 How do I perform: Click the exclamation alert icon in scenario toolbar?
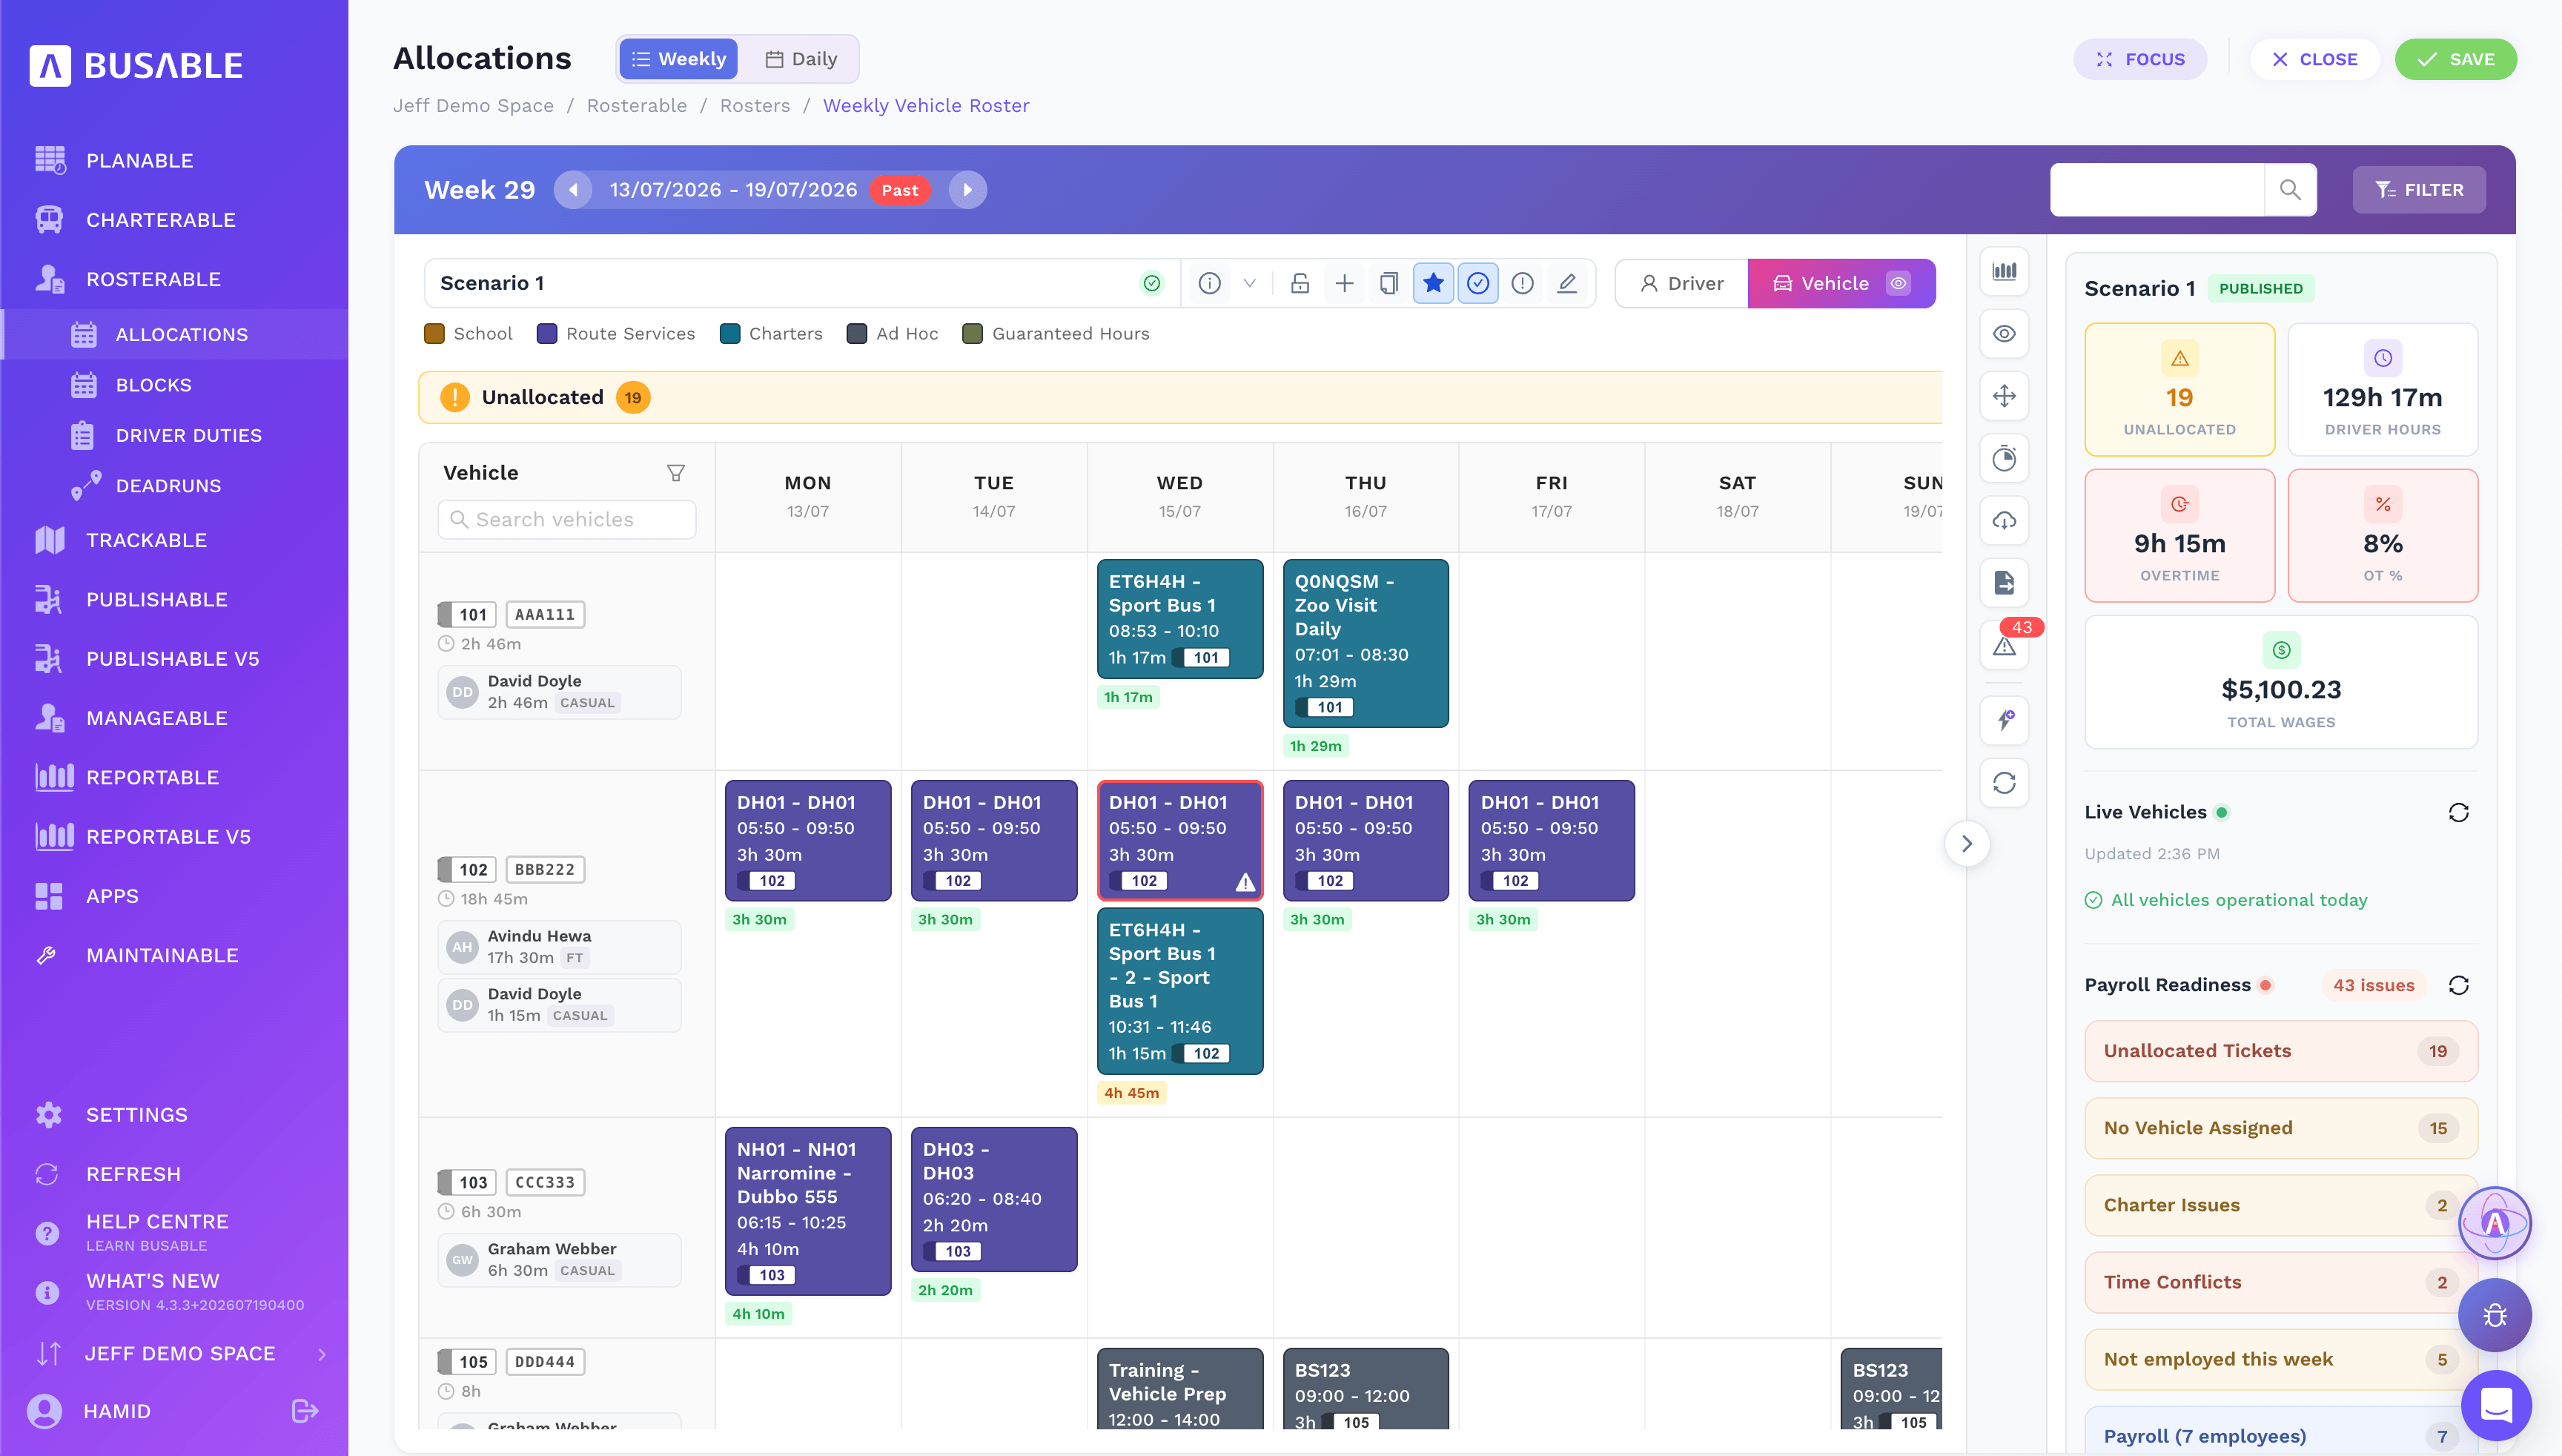[1522, 283]
